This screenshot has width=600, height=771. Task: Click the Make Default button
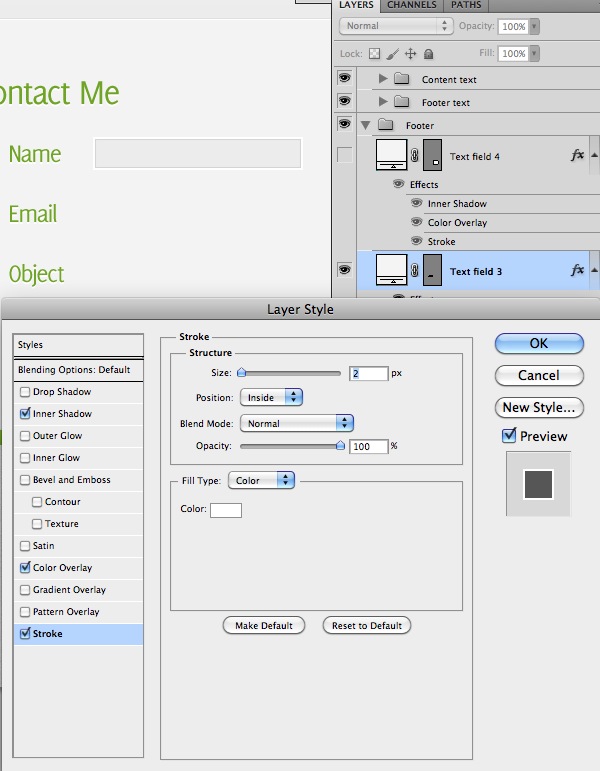click(264, 625)
